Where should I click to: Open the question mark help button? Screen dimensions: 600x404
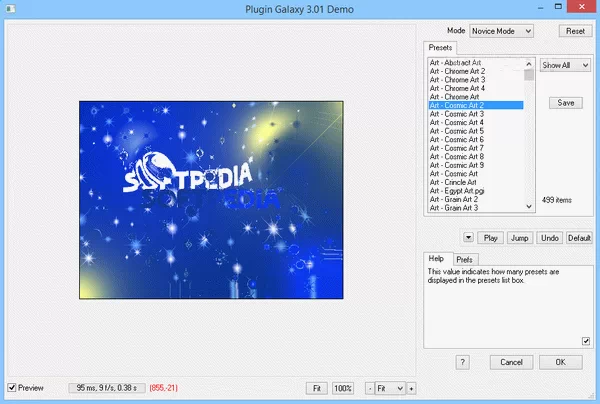click(x=463, y=361)
